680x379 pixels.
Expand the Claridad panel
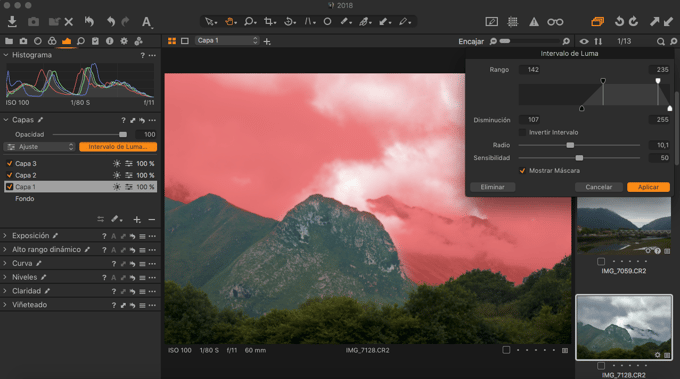click(x=5, y=291)
